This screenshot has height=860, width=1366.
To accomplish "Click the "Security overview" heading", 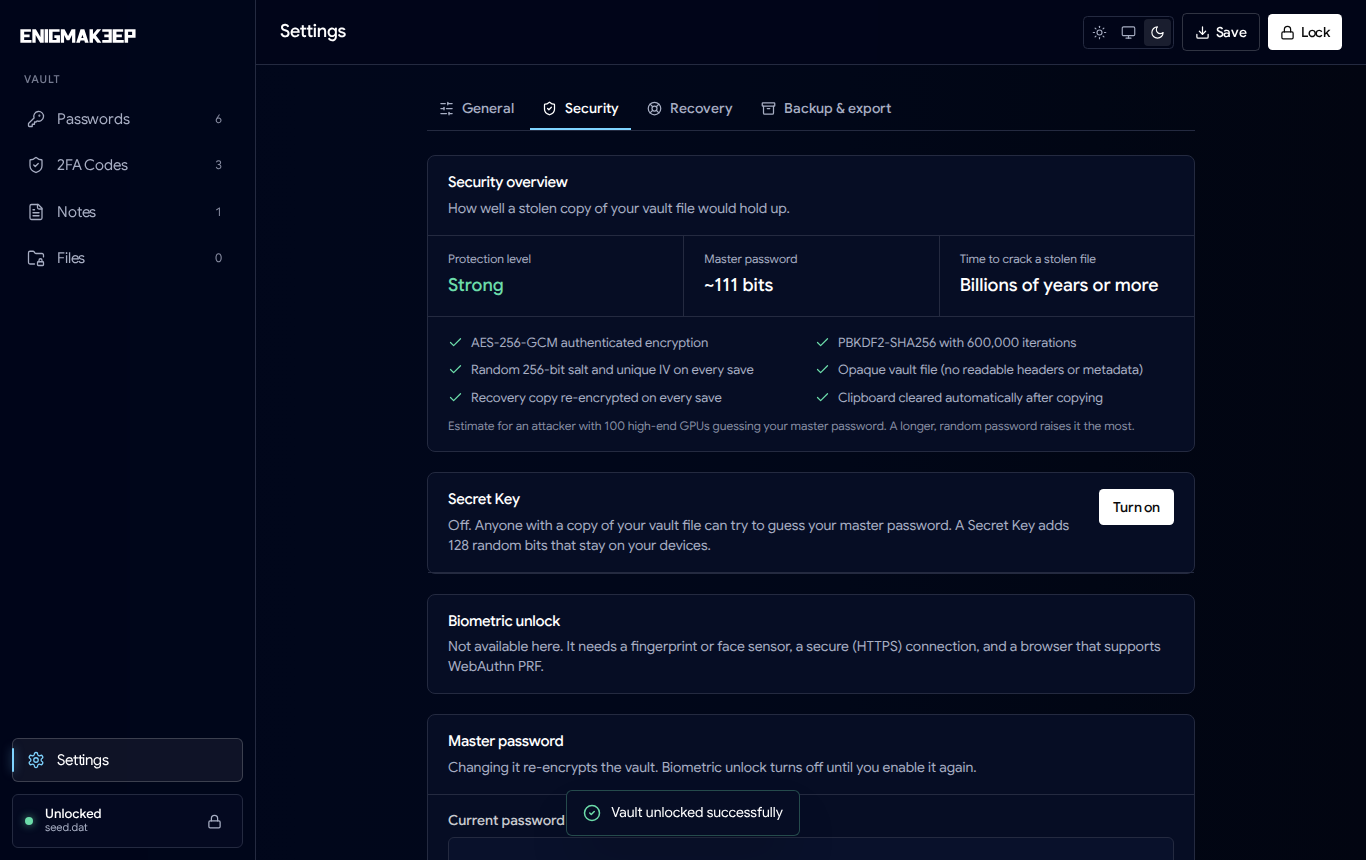I will [x=508, y=182].
